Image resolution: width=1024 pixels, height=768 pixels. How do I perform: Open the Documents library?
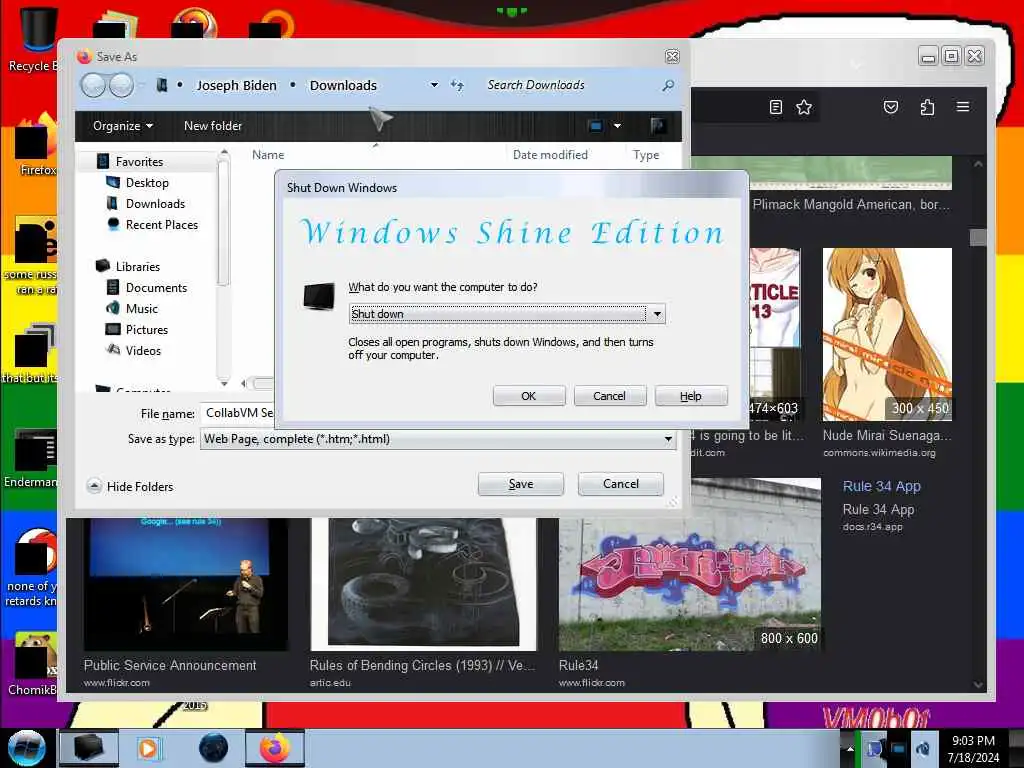156,288
